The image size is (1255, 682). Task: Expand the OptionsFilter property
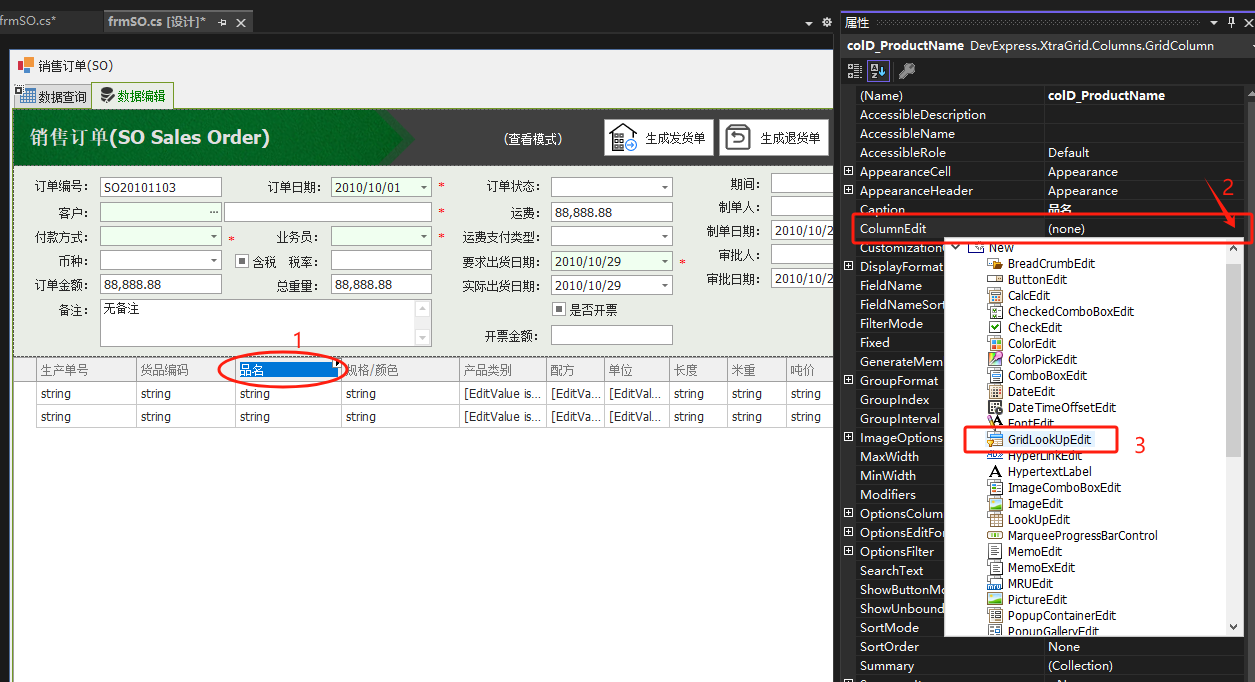849,551
